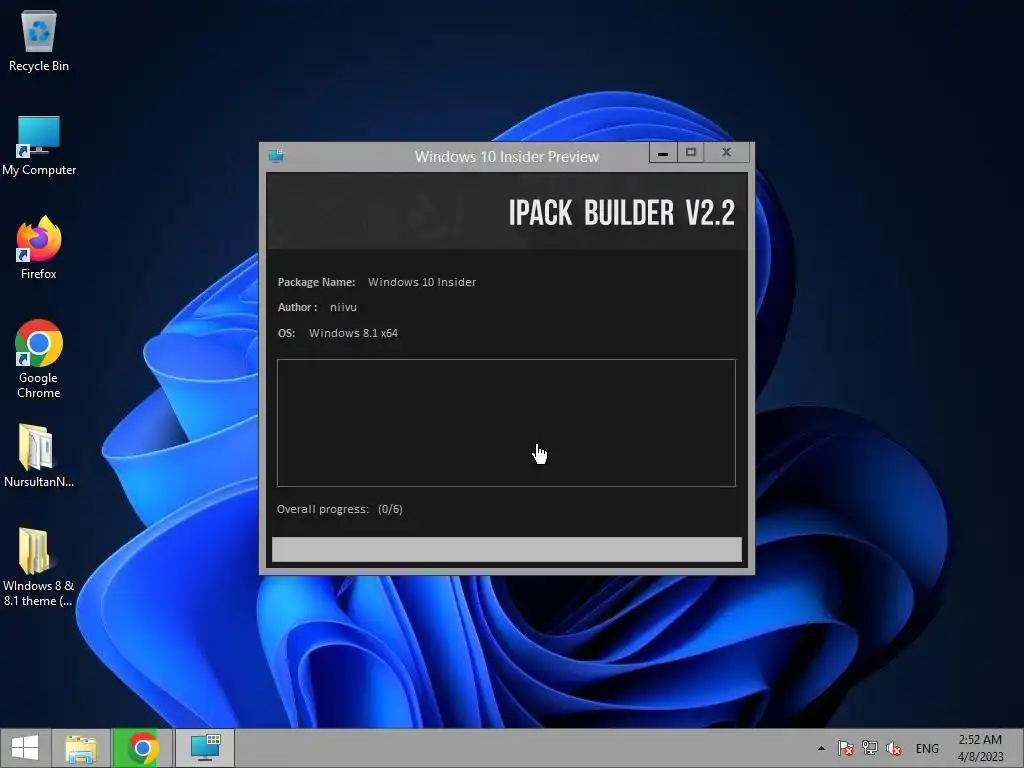Select the Windows 8 & 8.1 theme folder
This screenshot has width=1024, height=768.
[39, 567]
